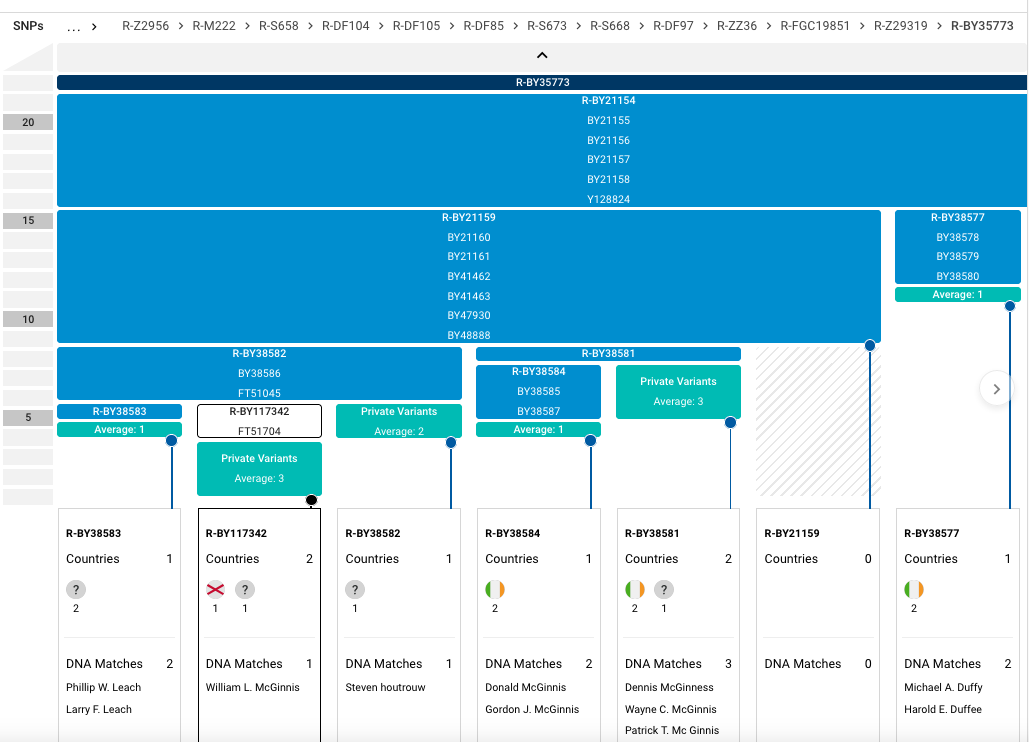Click the unknown-country icon in R-BY117342 card
This screenshot has width=1029, height=742.
245,589
